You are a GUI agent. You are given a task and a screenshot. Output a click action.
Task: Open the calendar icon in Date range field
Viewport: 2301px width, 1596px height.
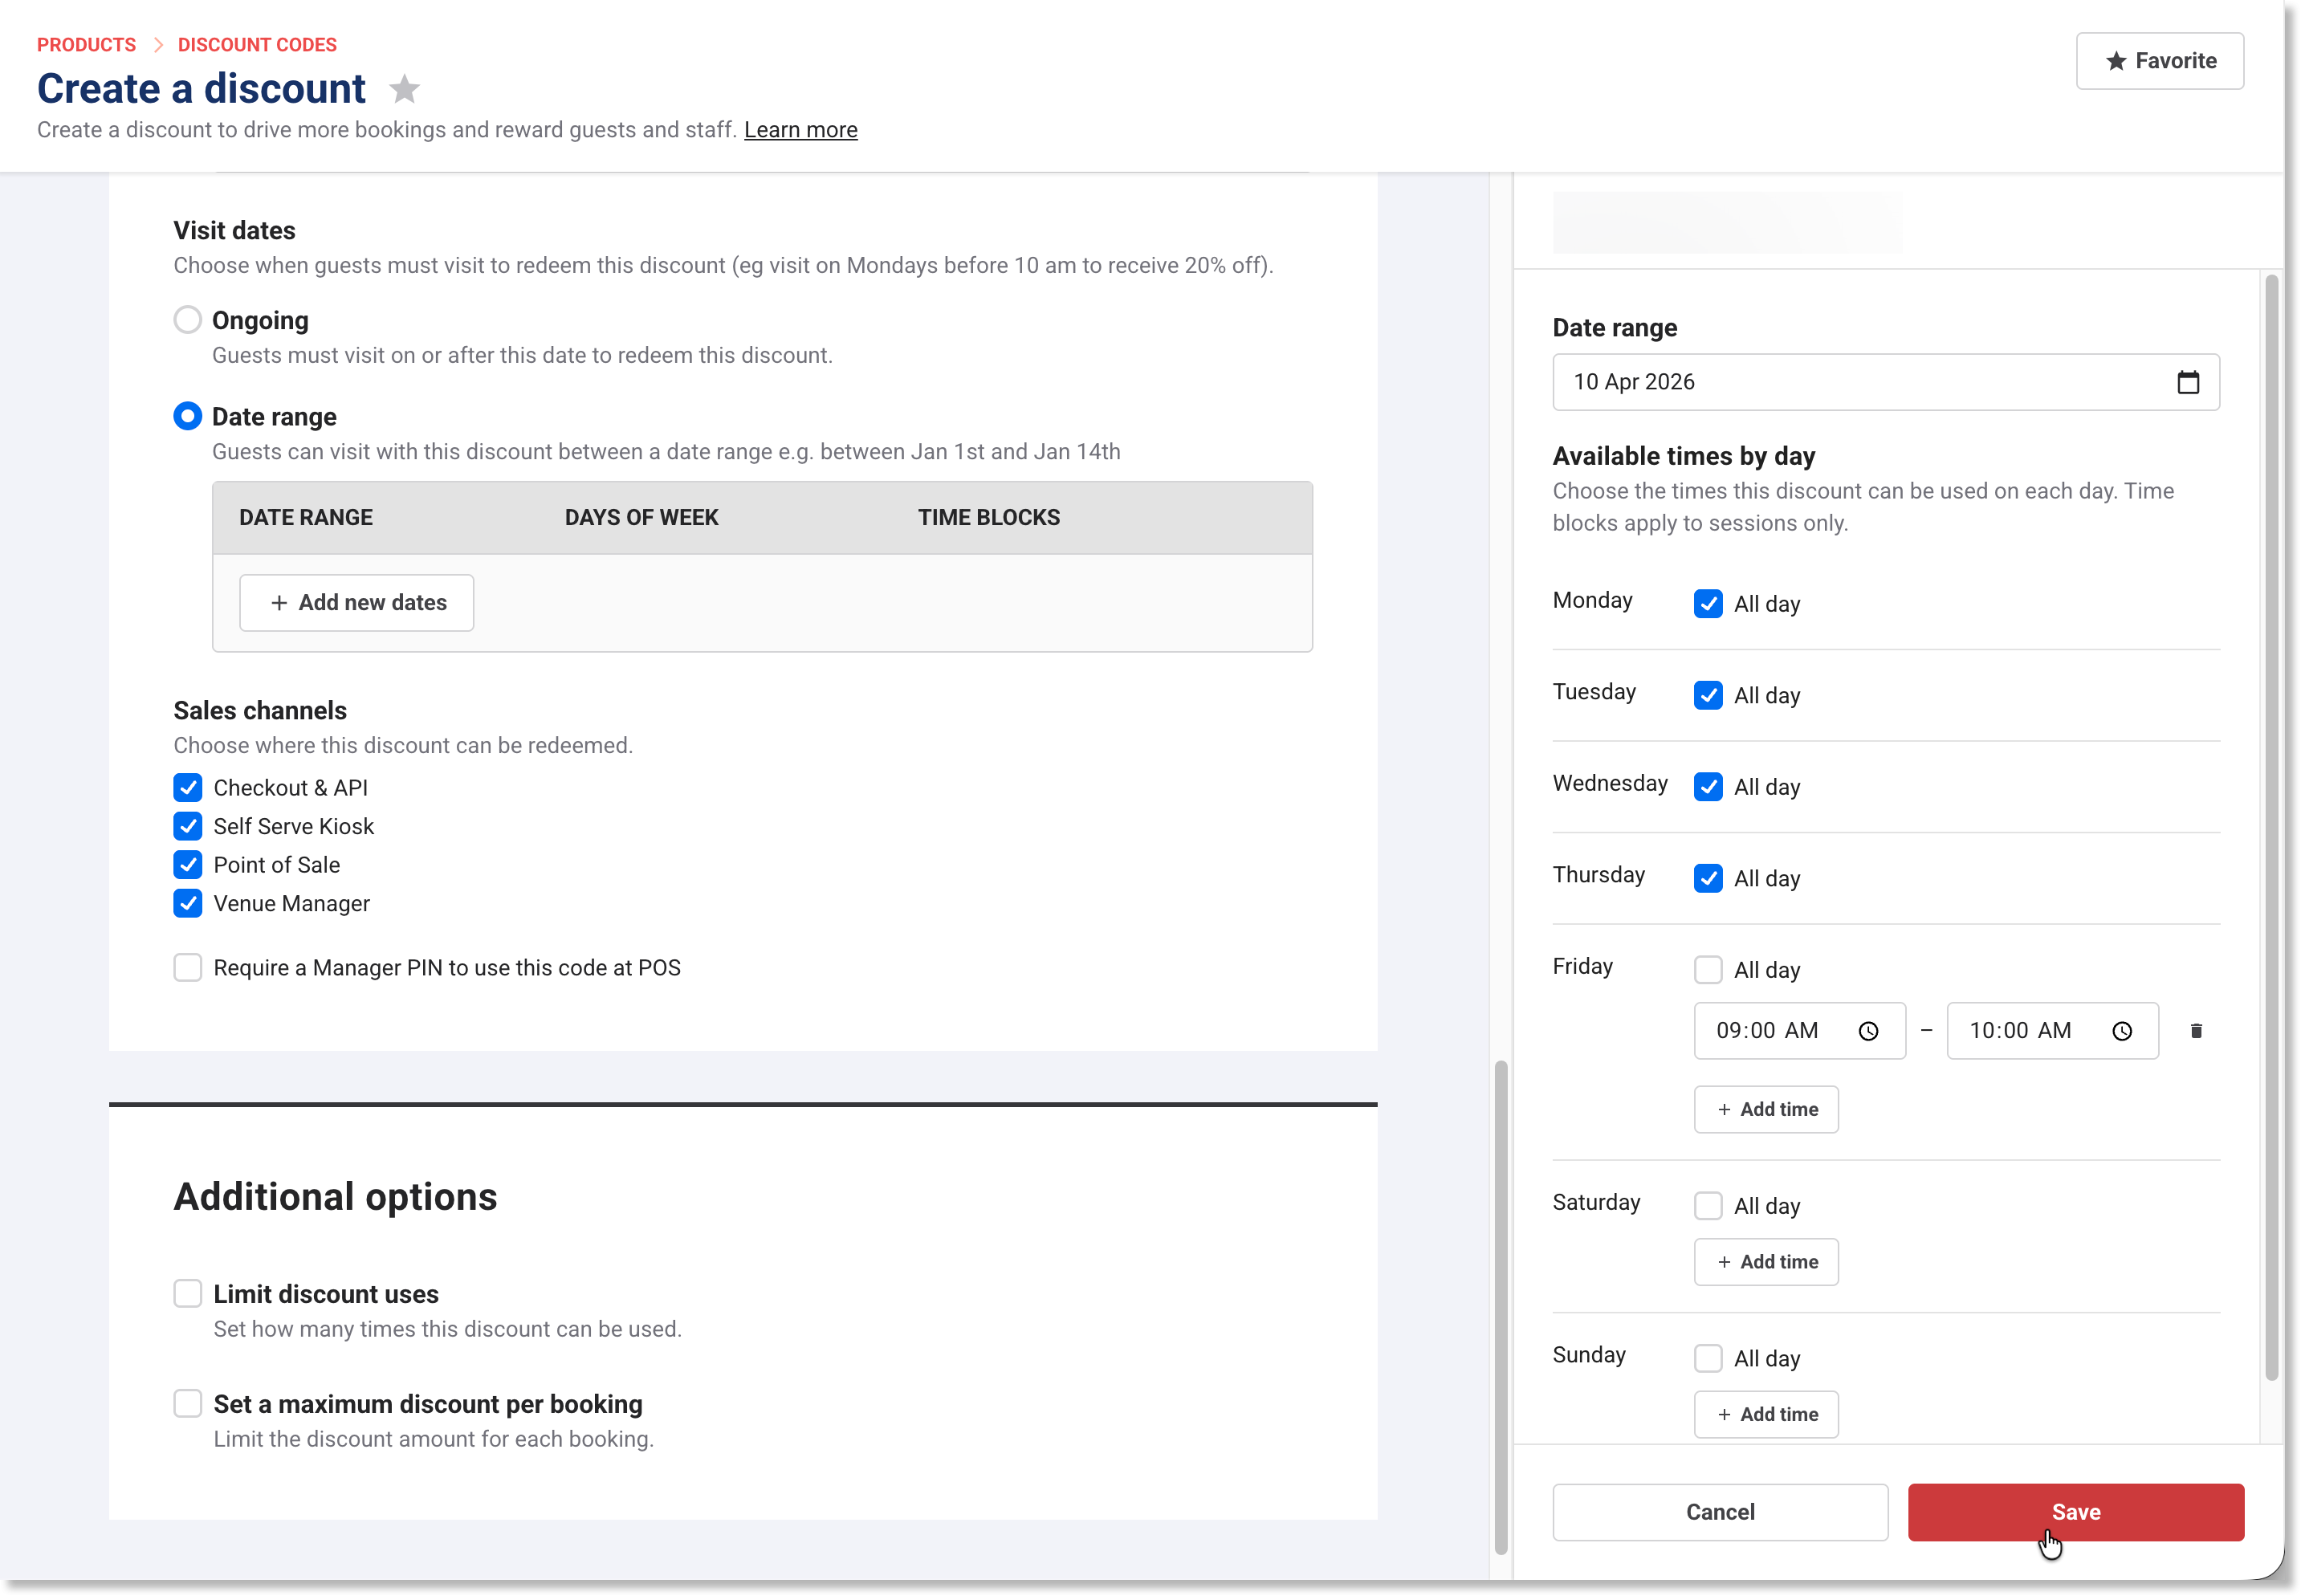(x=2187, y=382)
